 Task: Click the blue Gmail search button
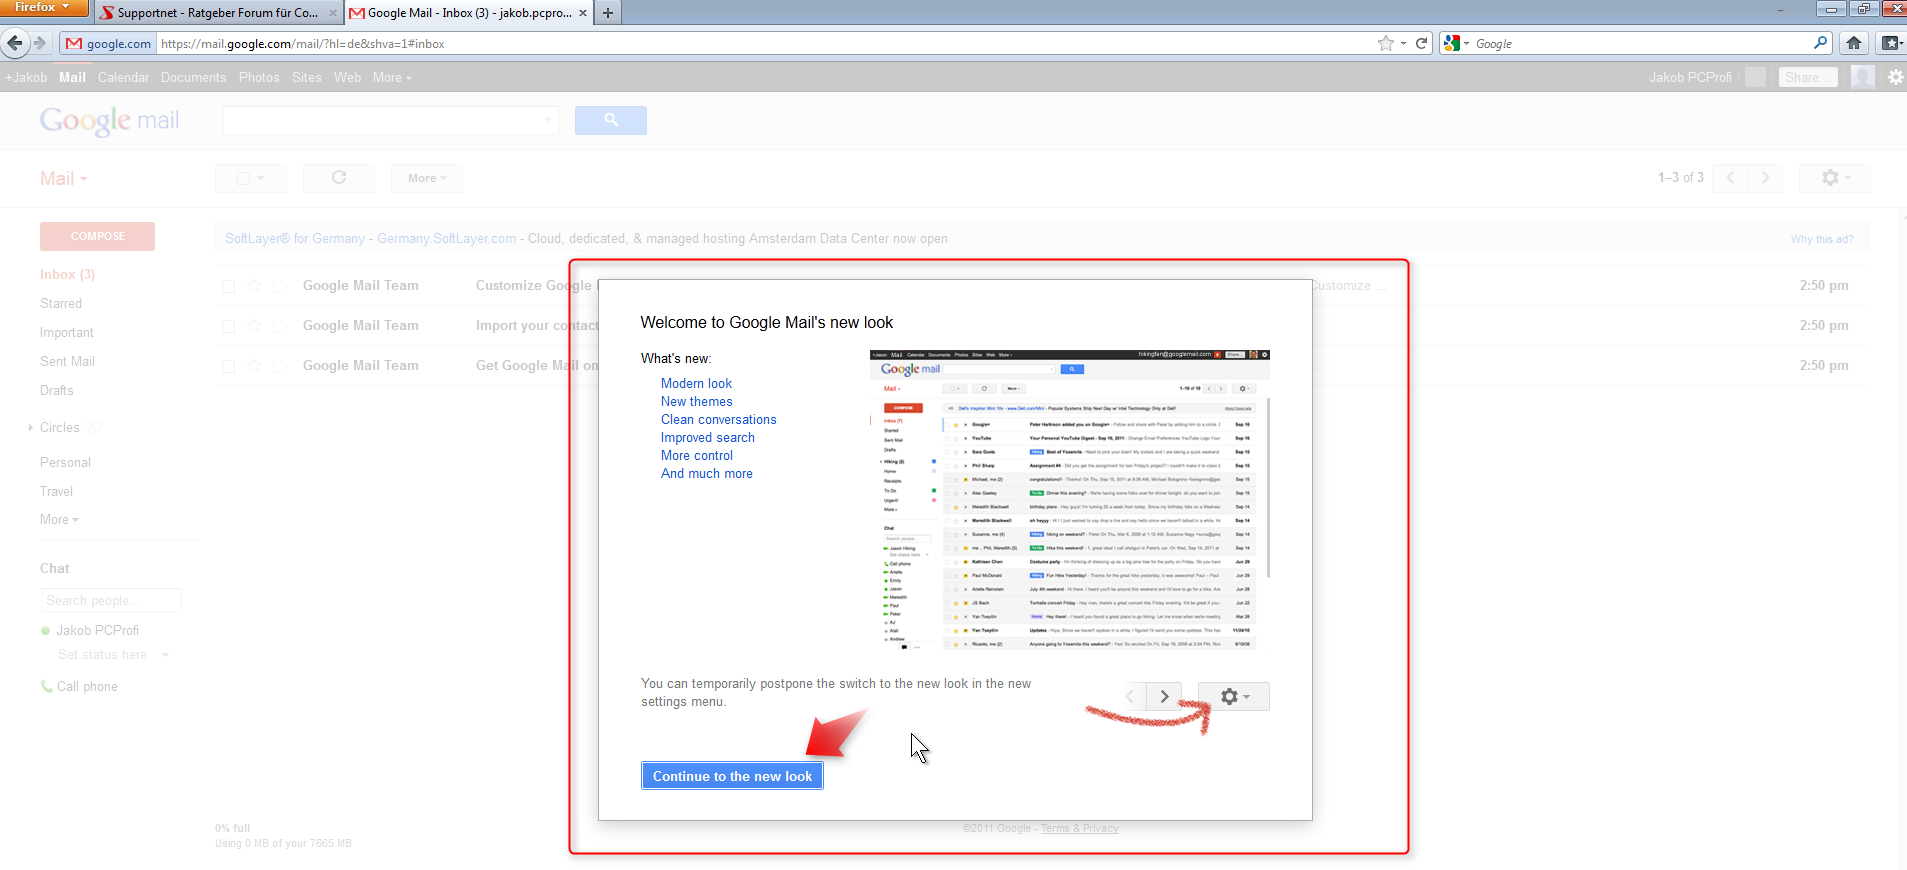(x=611, y=120)
